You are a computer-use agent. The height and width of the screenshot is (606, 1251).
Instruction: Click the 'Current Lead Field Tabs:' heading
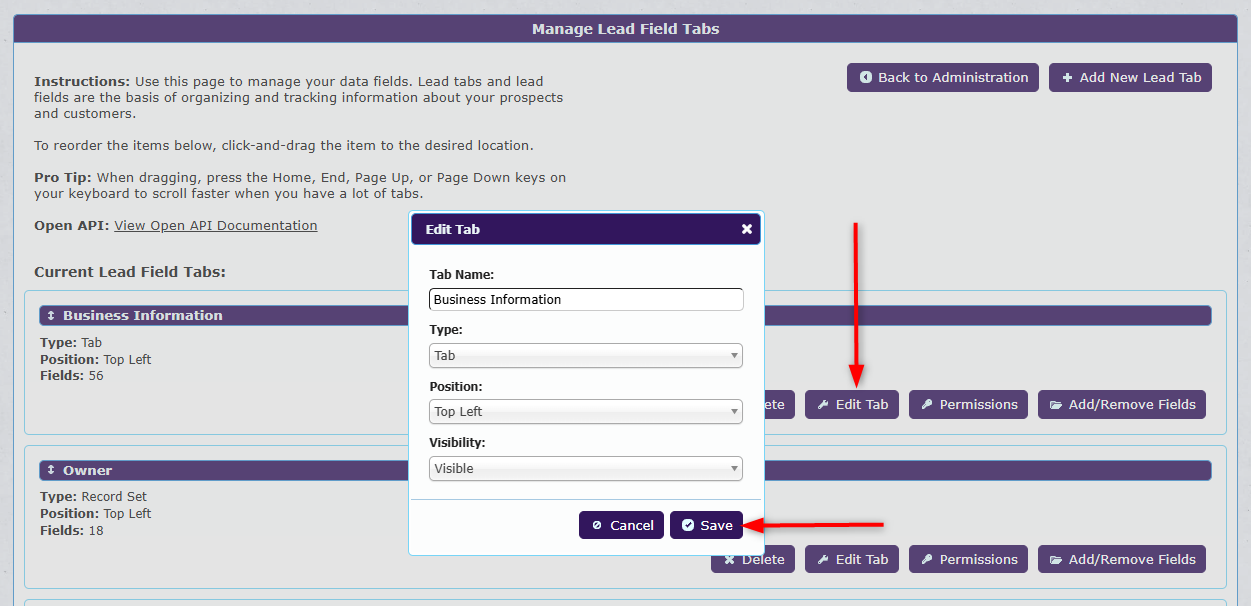(130, 272)
